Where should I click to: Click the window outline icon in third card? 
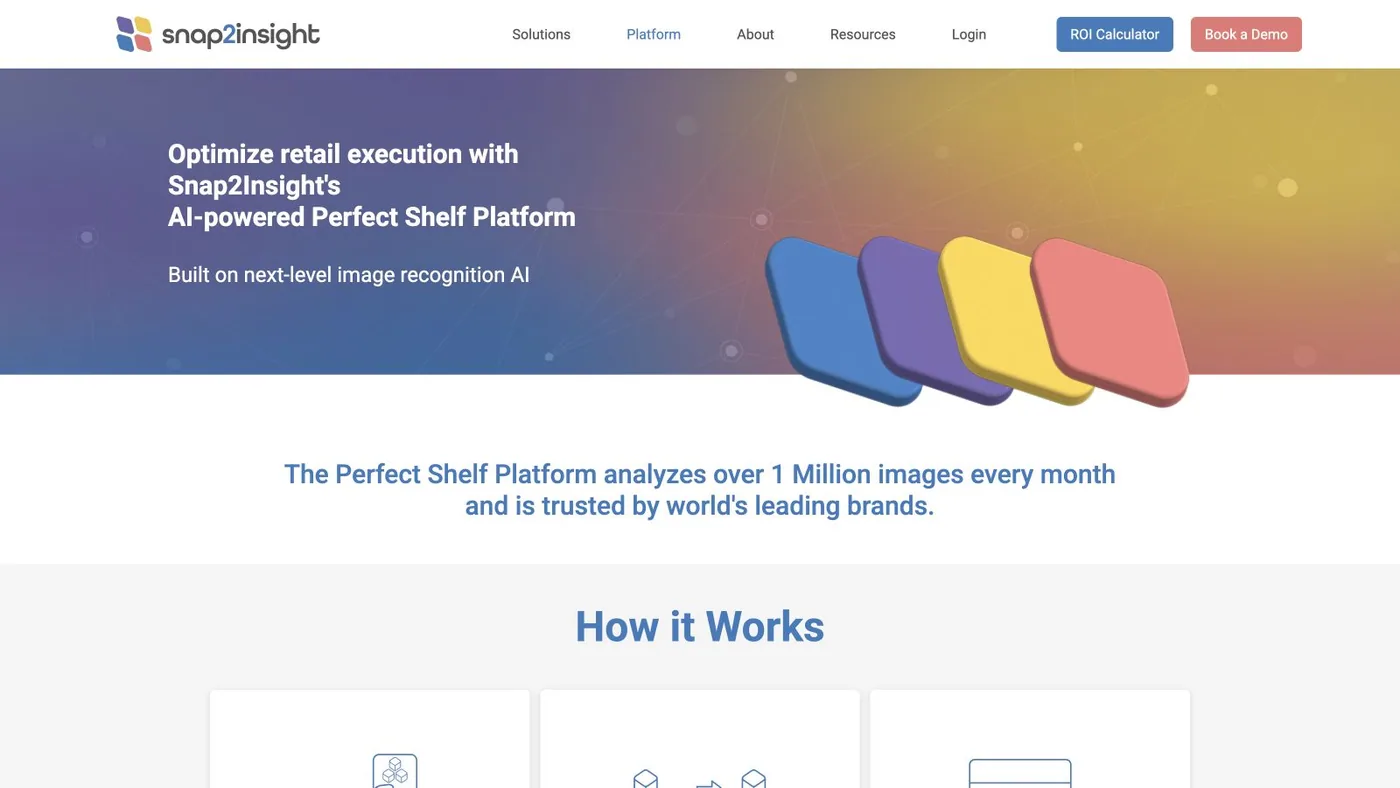(x=1020, y=773)
